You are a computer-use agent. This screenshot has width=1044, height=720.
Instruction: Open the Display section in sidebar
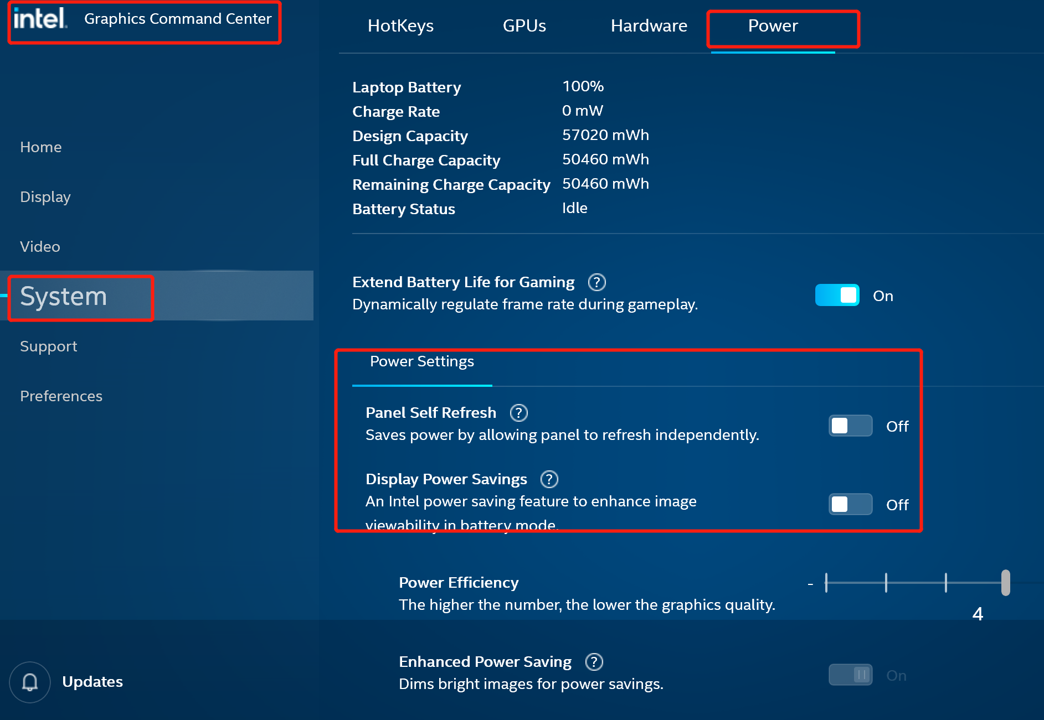[45, 197]
